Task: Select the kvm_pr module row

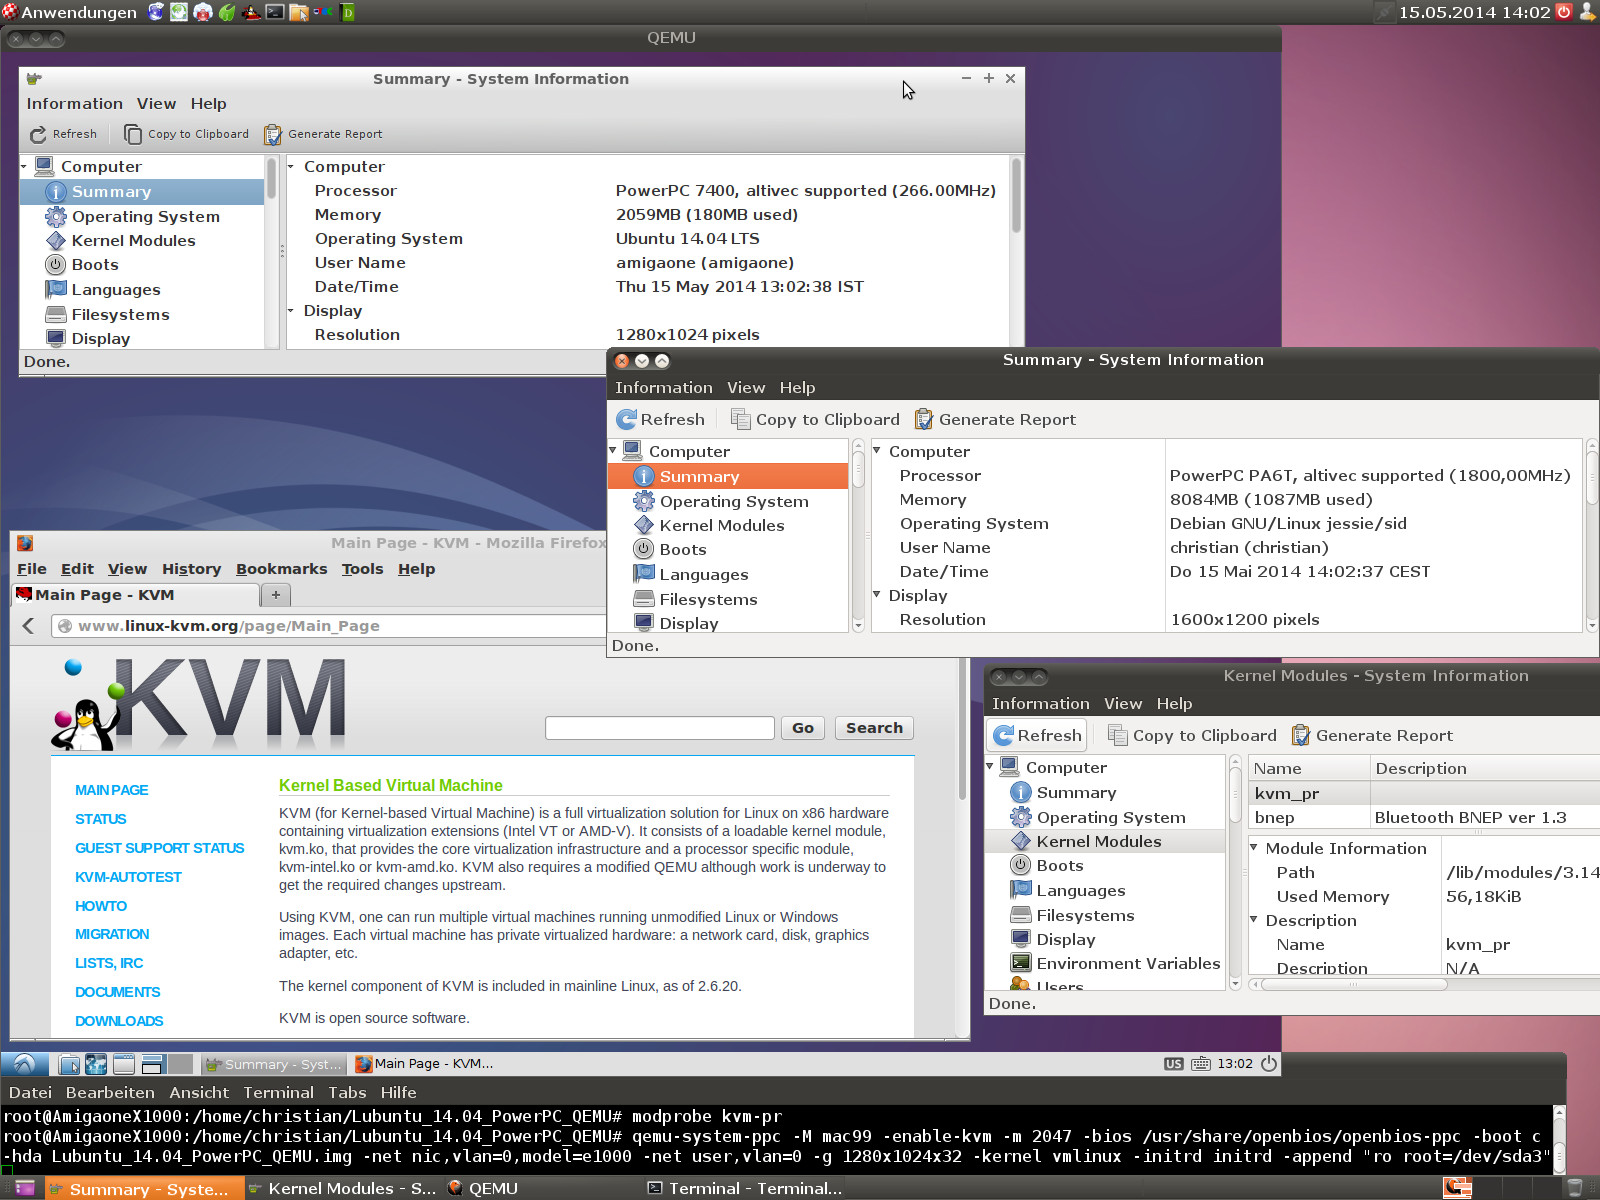Action: [x=1424, y=793]
